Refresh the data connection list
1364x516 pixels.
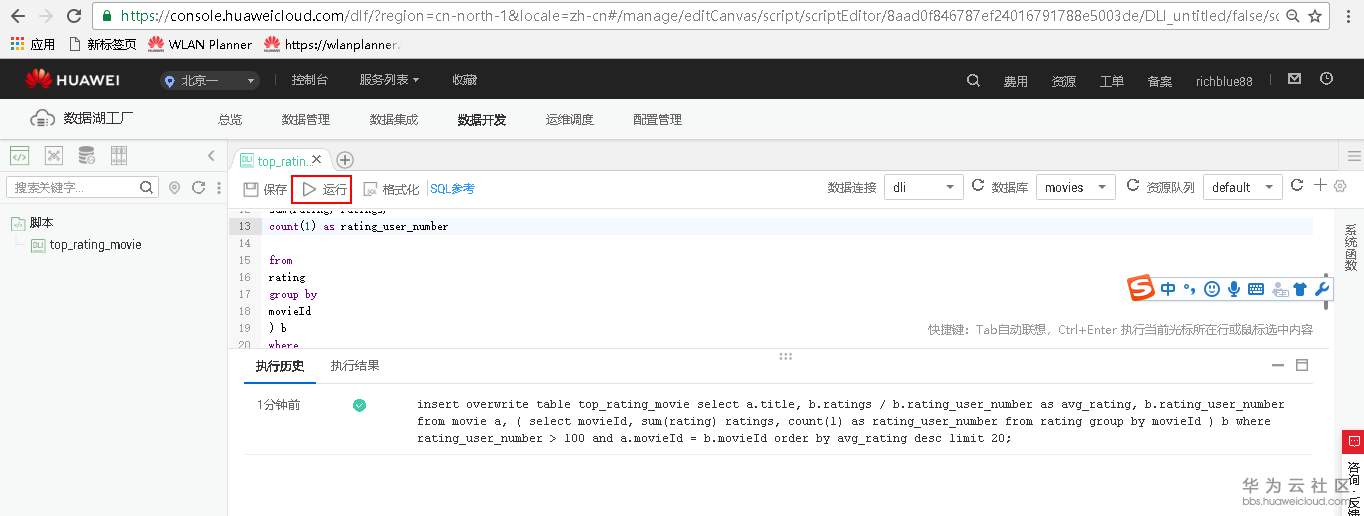point(978,186)
